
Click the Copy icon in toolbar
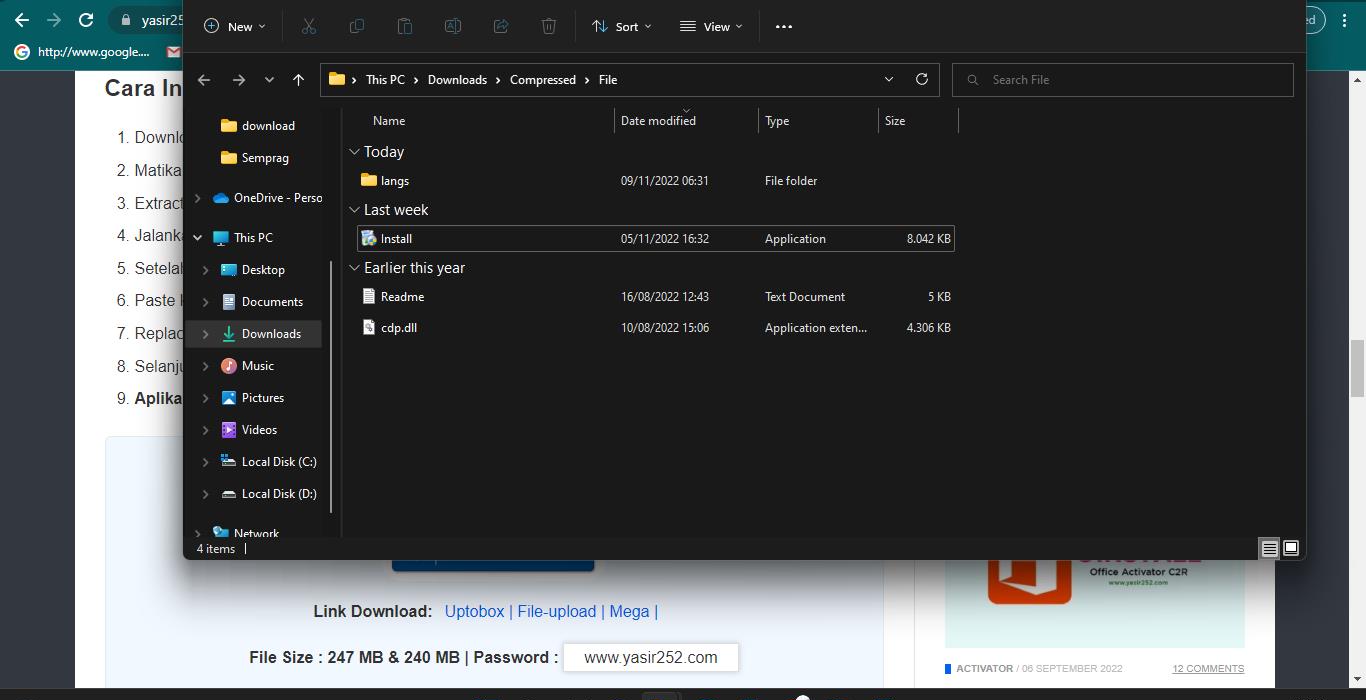coord(356,27)
